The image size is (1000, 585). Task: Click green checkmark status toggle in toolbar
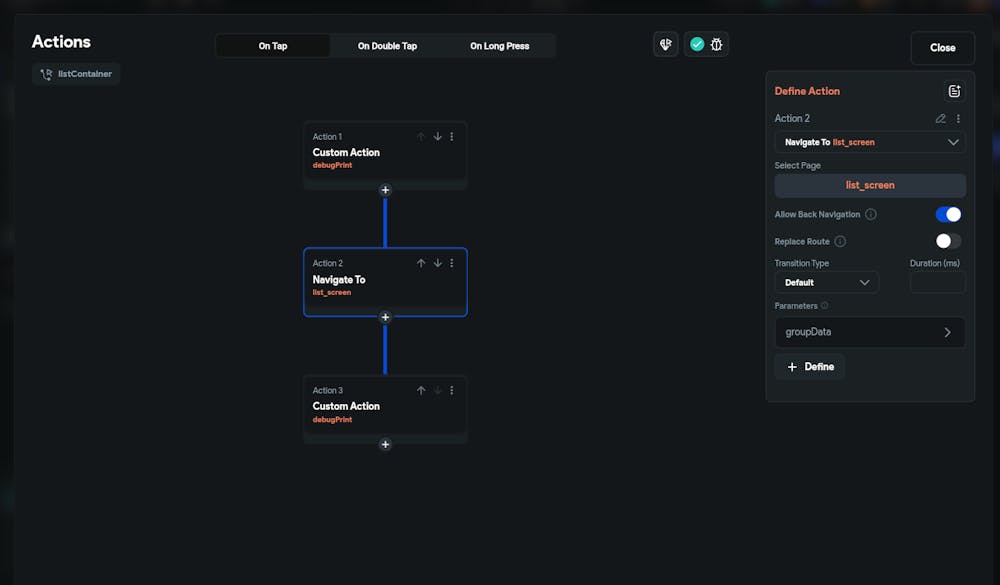697,45
